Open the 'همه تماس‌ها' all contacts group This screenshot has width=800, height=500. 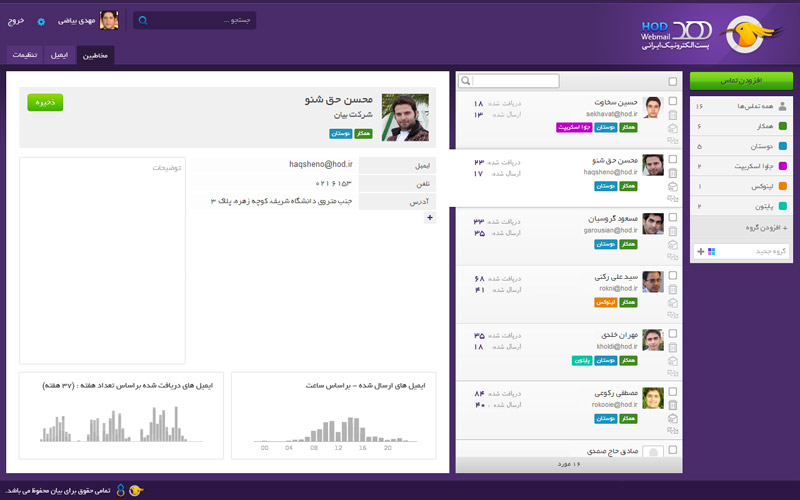coord(741,105)
